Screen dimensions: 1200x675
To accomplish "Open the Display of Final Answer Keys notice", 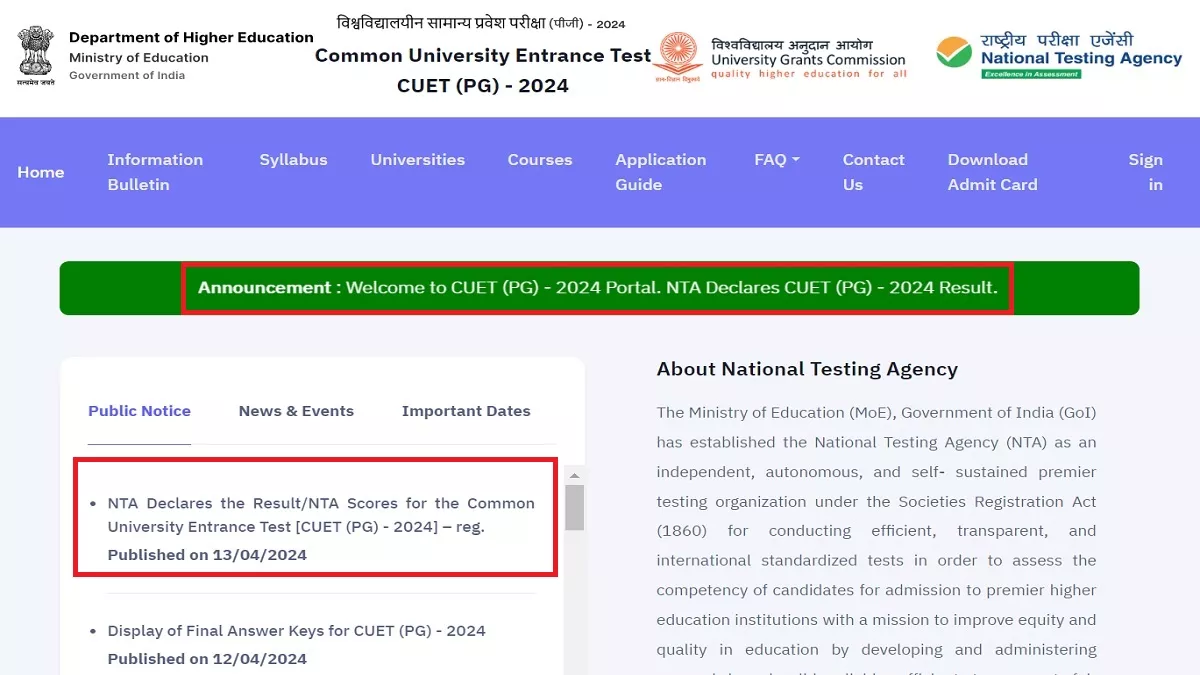I will tap(296, 631).
